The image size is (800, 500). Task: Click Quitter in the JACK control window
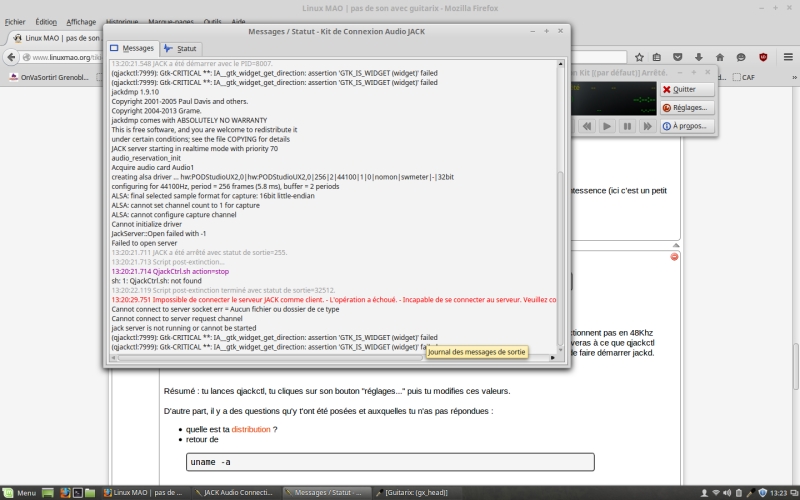(x=687, y=89)
